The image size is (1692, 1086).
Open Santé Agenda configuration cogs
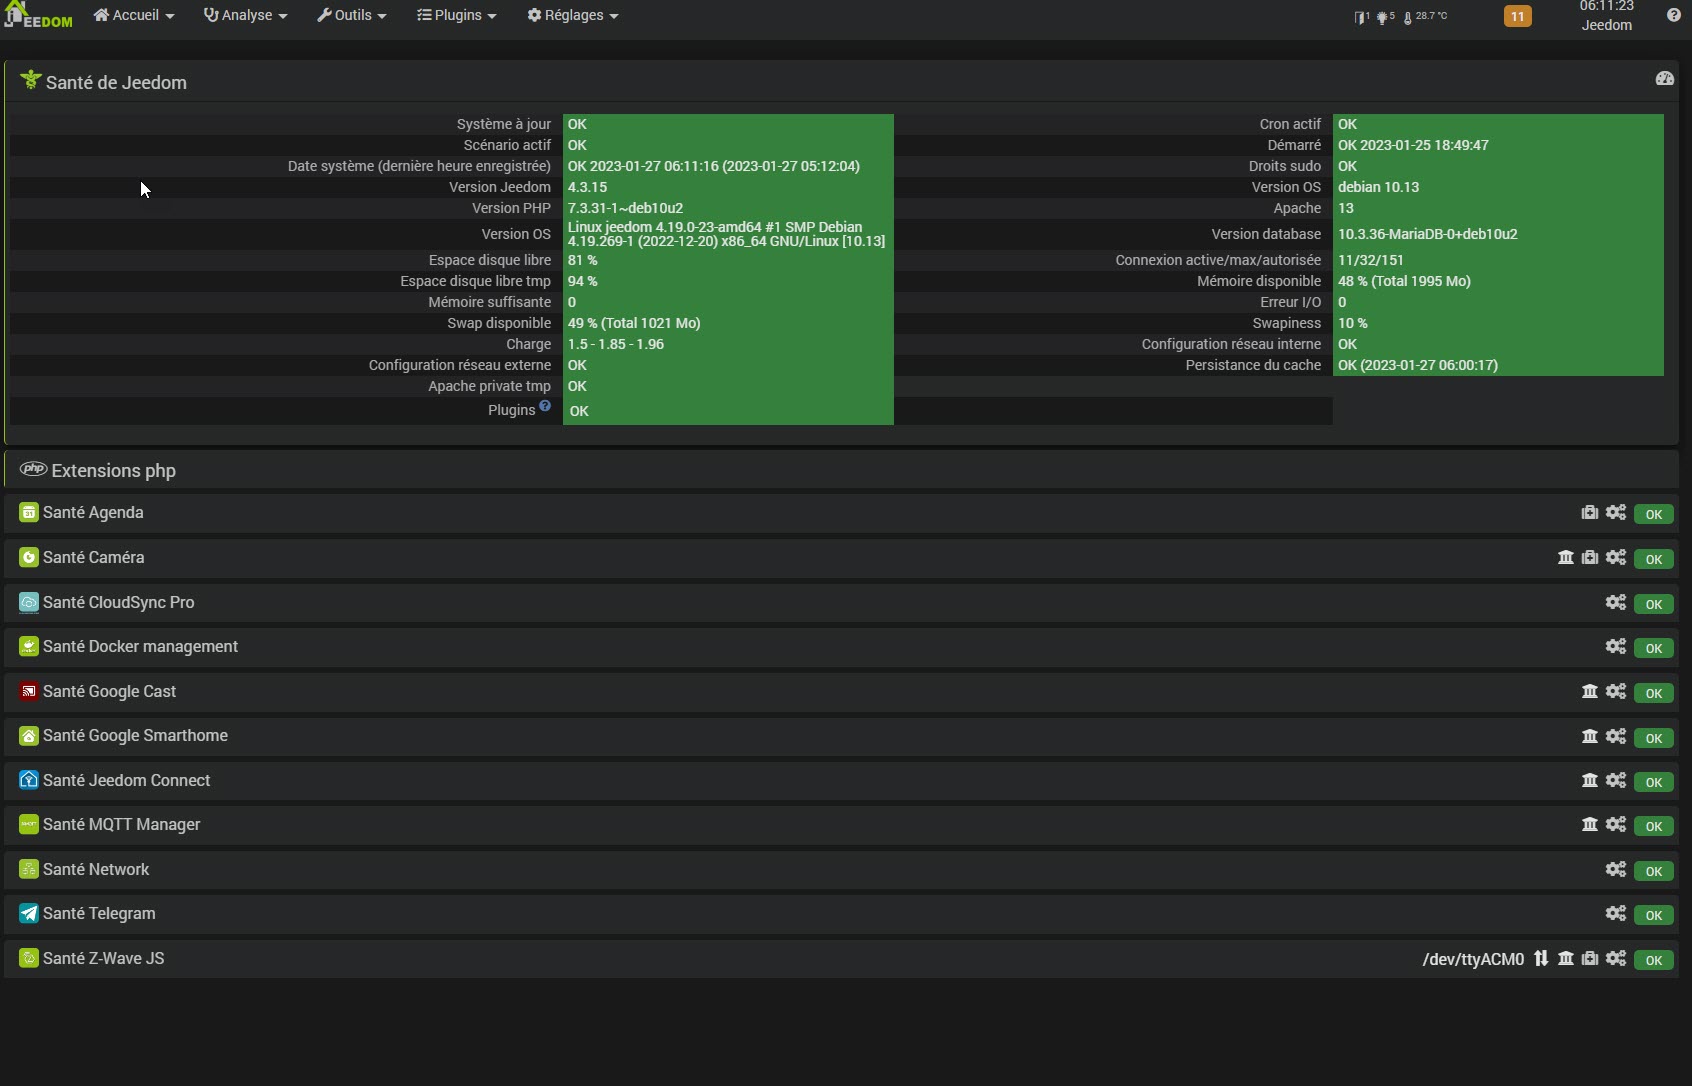1616,513
